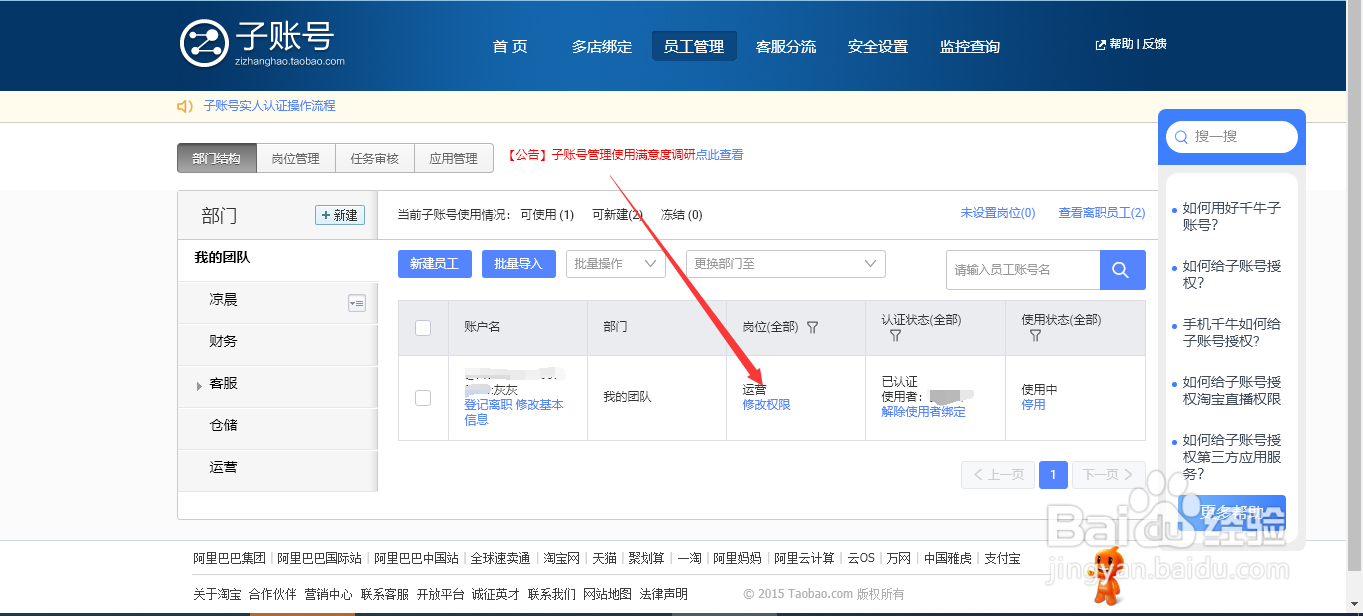Image resolution: width=1363 pixels, height=616 pixels.
Task: Click the 下一页 pagination button
Action: (1109, 475)
